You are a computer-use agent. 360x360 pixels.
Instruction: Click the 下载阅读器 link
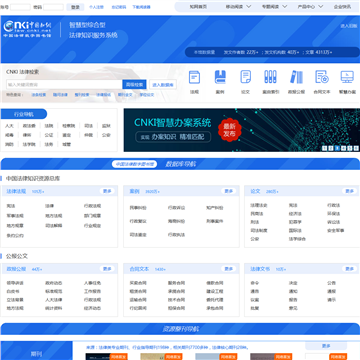[141, 7]
